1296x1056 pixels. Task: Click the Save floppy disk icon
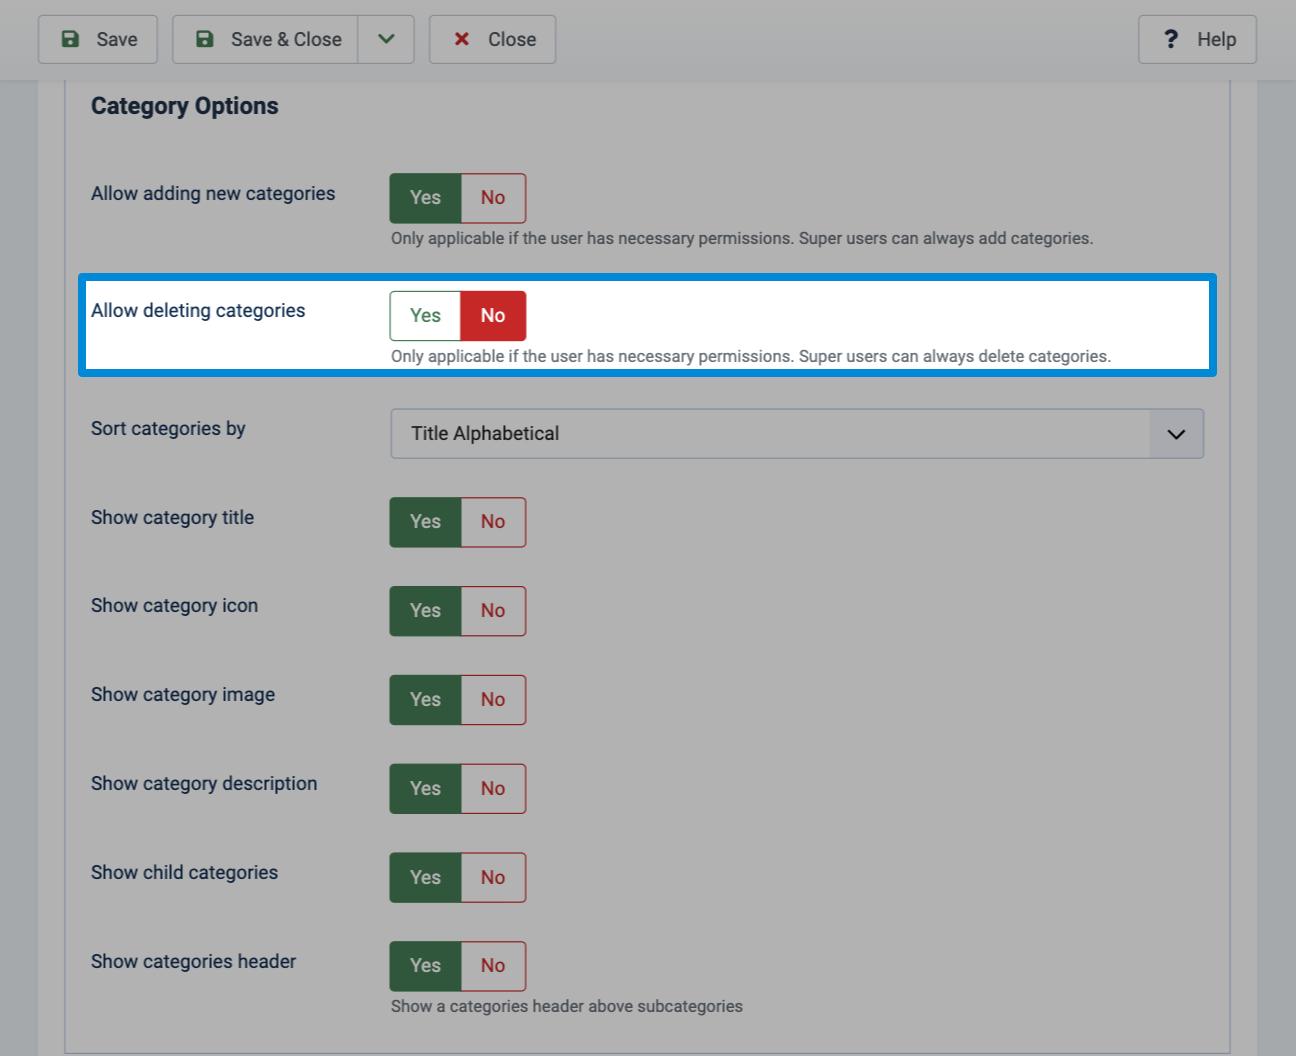70,39
